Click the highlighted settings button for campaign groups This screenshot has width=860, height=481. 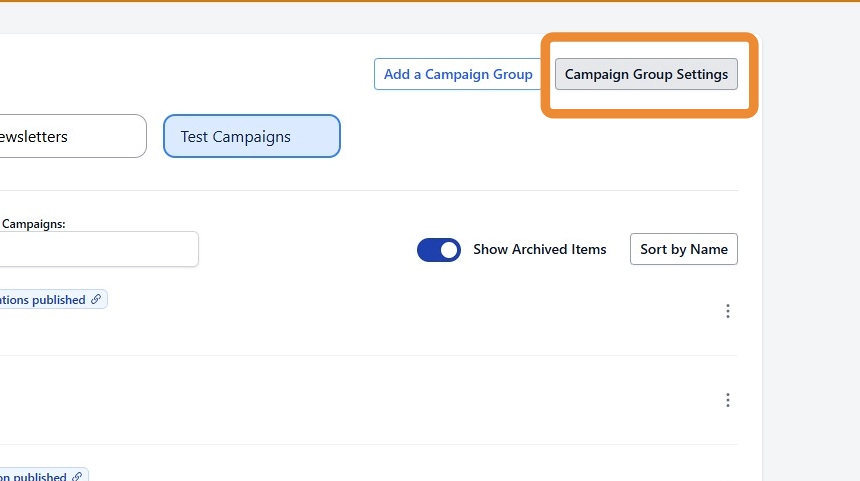[x=646, y=74]
